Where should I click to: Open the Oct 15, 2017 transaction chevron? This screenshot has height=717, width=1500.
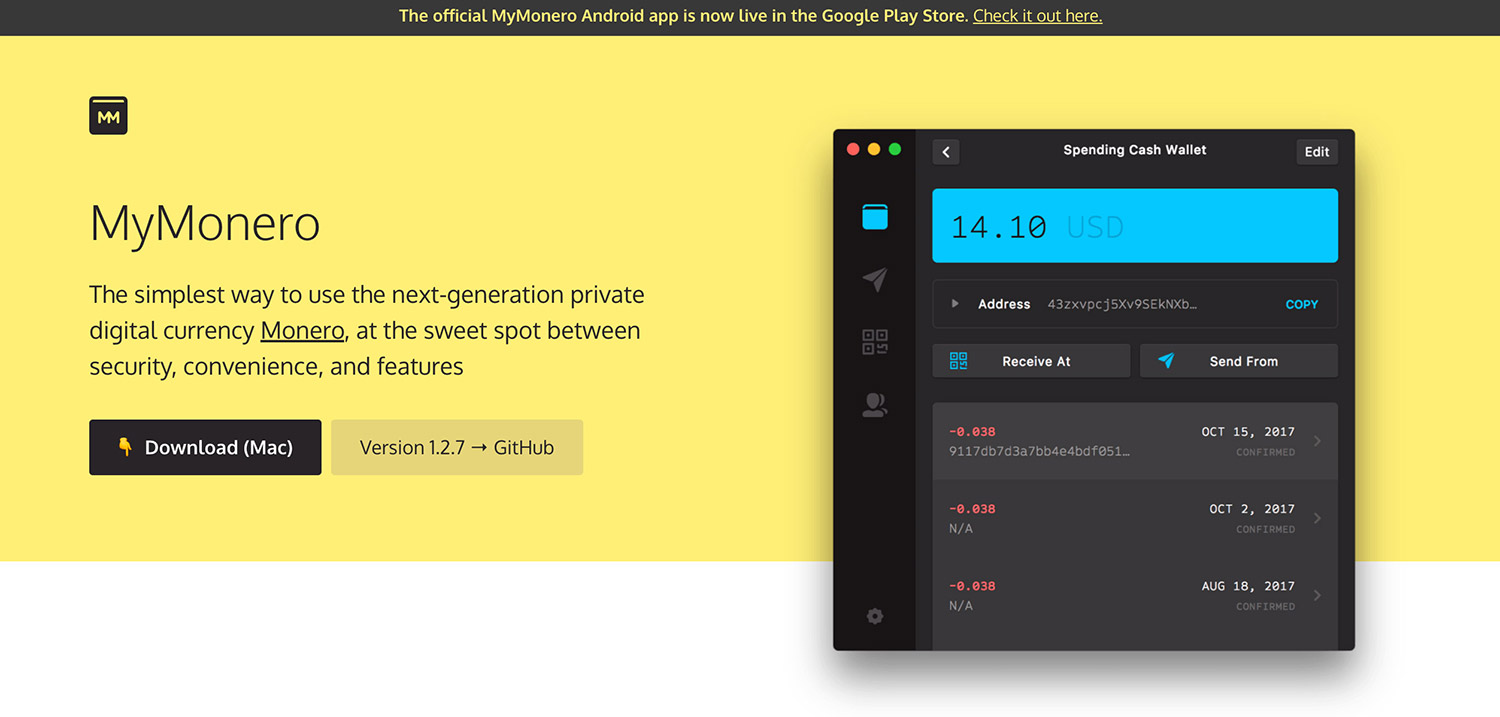pos(1317,441)
